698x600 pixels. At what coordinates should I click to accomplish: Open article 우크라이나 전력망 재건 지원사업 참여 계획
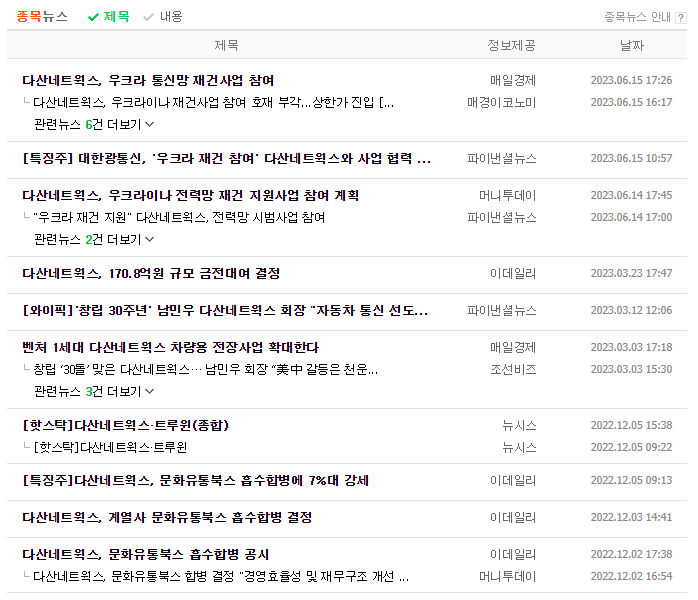point(191,195)
